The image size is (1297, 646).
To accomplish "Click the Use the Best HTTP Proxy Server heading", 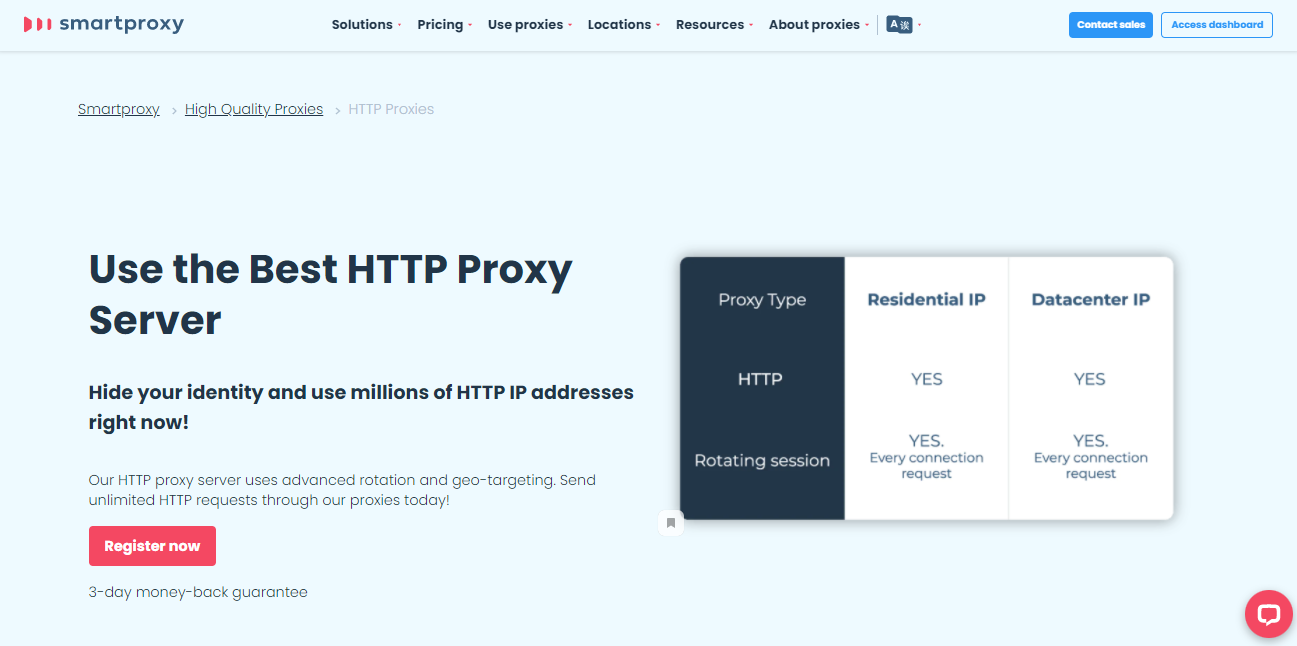I will click(x=331, y=294).
